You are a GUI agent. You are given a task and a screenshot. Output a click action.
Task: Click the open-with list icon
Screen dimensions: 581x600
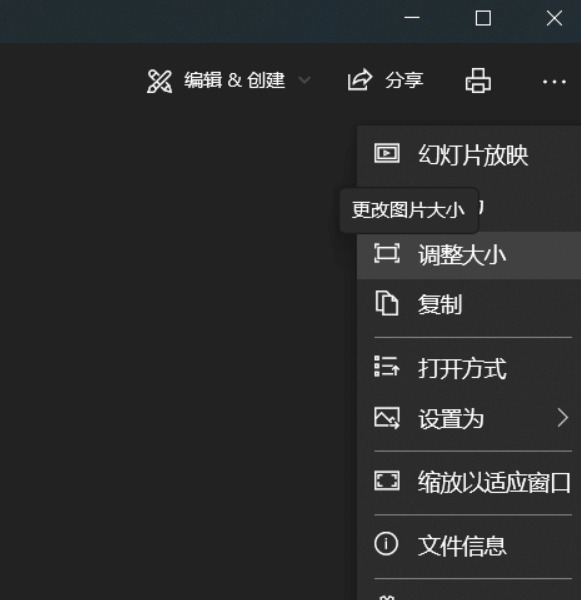point(387,367)
